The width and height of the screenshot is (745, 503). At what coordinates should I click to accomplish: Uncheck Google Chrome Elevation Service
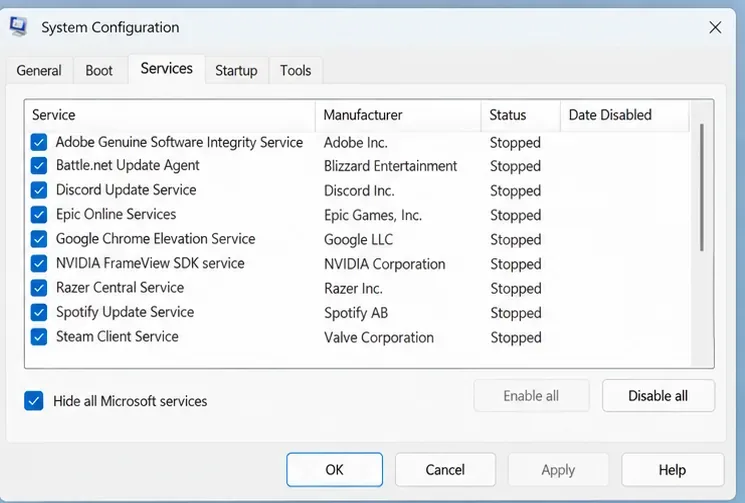(x=39, y=239)
